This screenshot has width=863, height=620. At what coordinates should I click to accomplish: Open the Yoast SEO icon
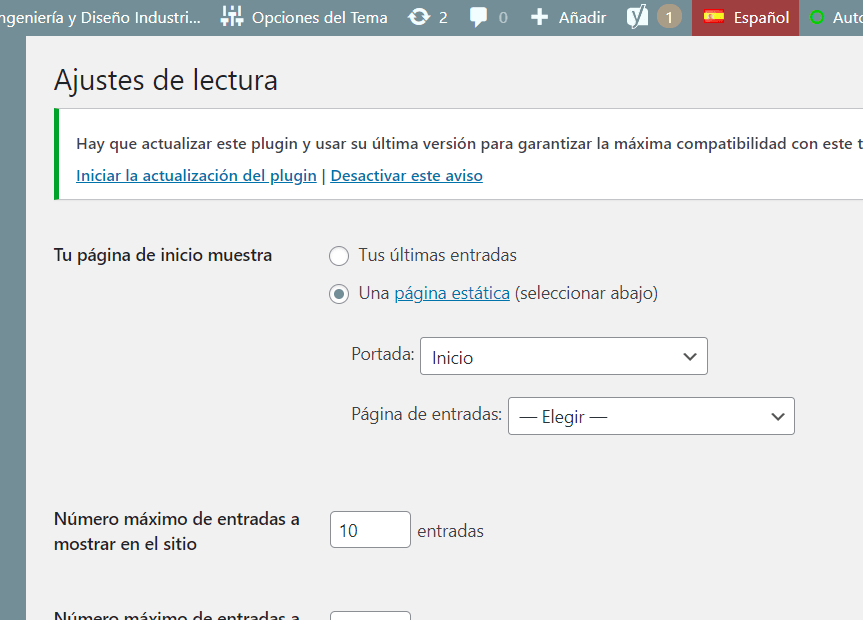[x=637, y=18]
